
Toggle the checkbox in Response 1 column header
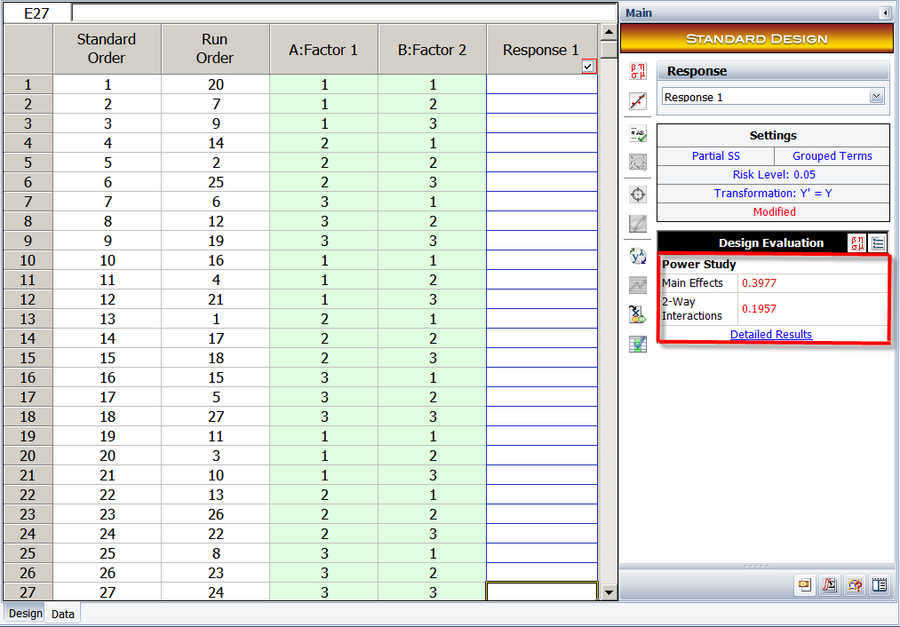(588, 66)
